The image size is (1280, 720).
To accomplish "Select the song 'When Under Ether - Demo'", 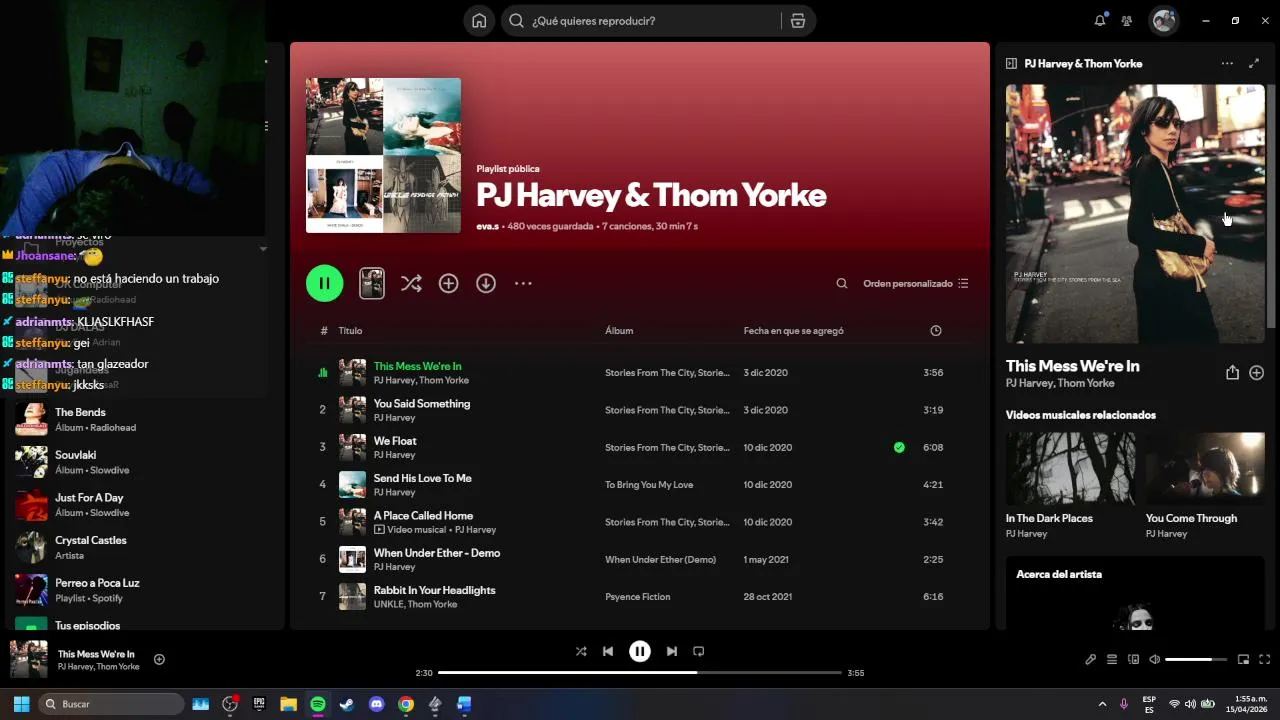I will [x=436, y=553].
